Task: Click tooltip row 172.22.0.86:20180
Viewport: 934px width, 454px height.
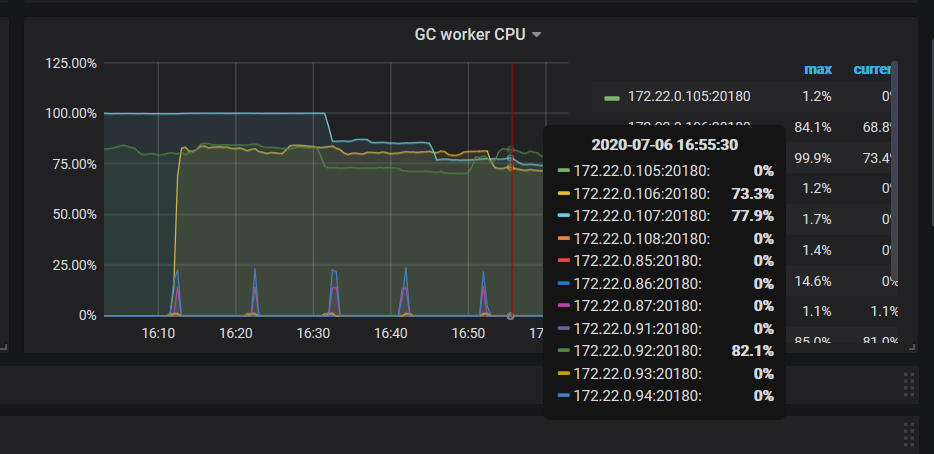Action: [665, 284]
